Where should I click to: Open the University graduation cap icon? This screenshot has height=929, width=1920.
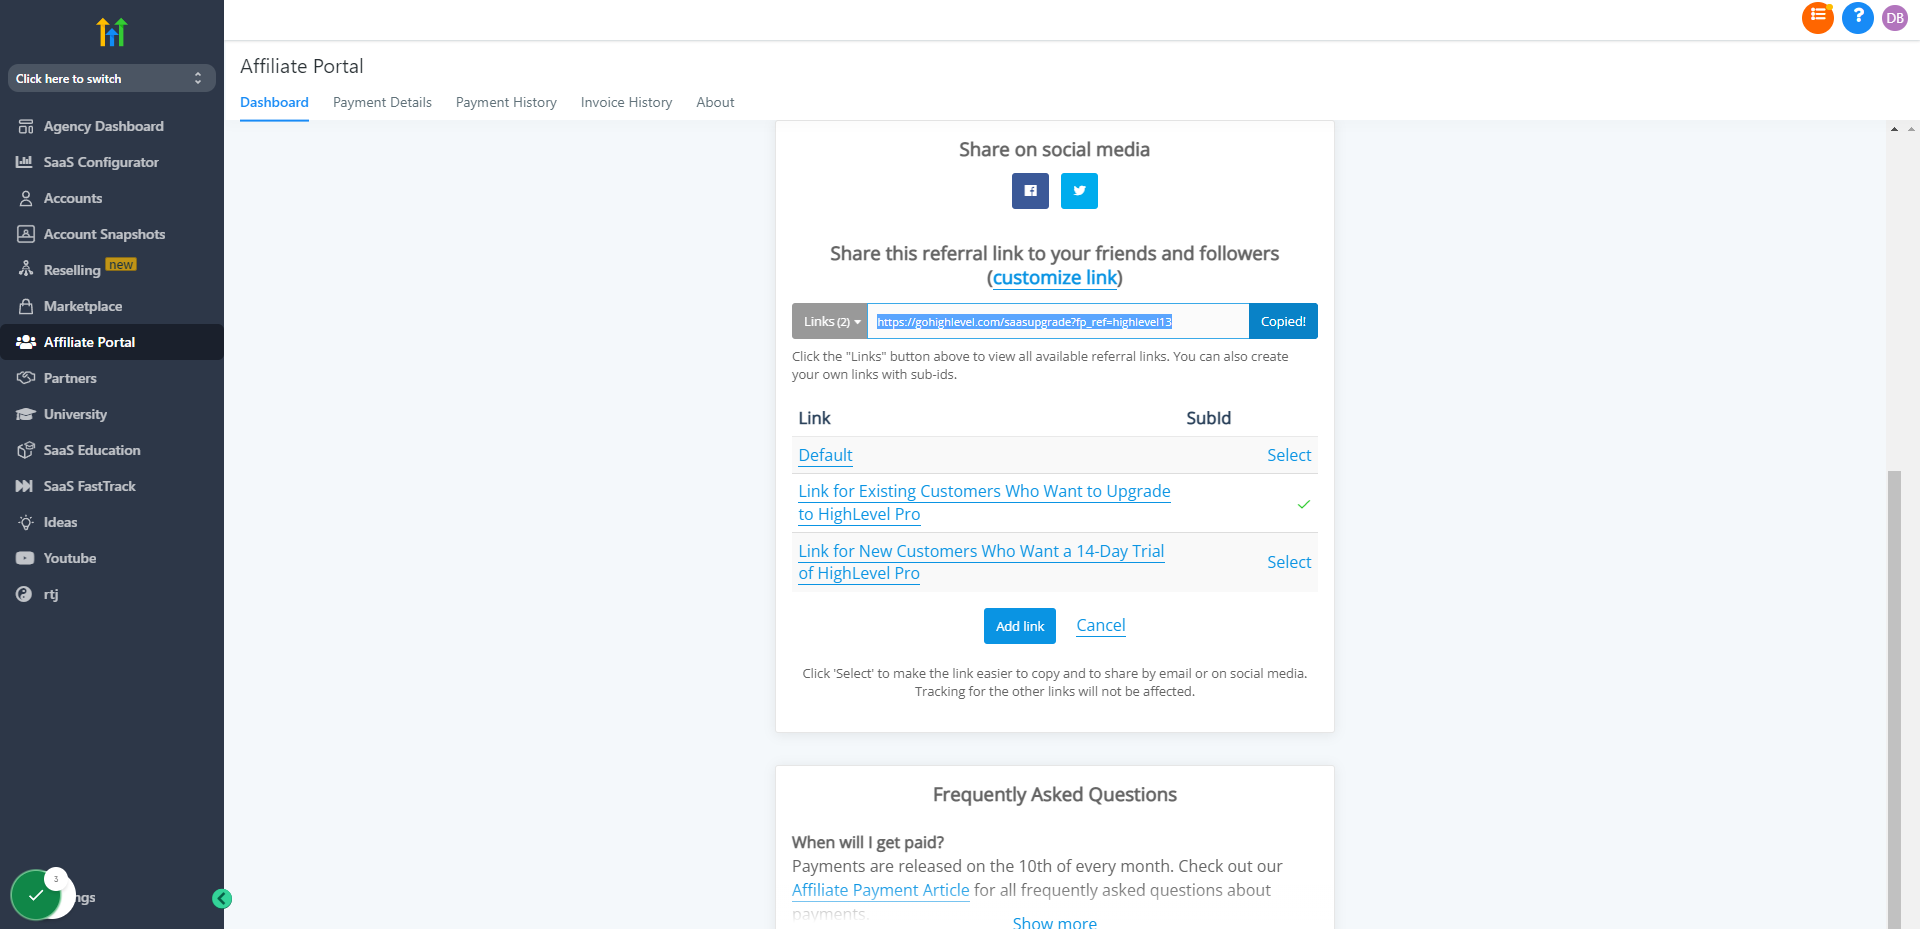tap(26, 414)
